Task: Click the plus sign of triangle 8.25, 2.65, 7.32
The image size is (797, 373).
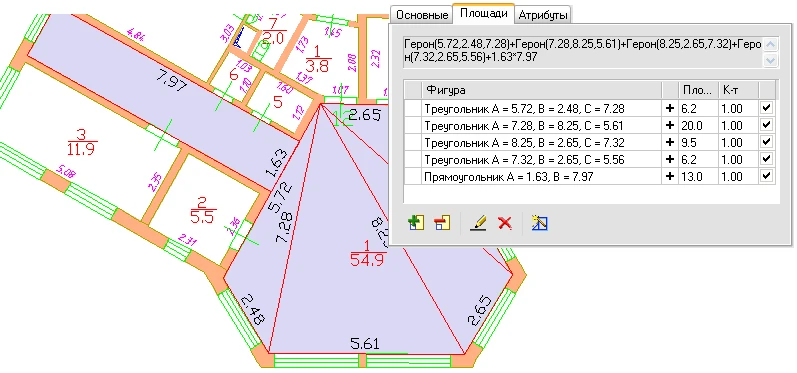Action: (x=670, y=142)
